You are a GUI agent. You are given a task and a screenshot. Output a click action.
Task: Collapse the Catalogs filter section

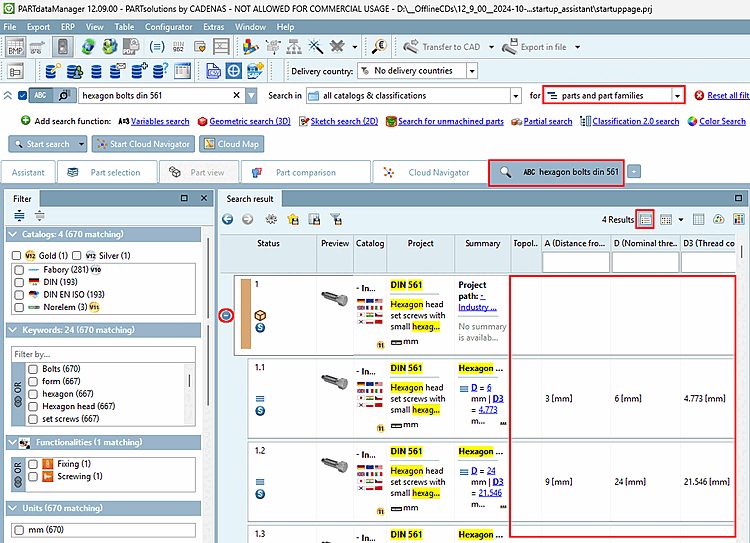point(13,234)
